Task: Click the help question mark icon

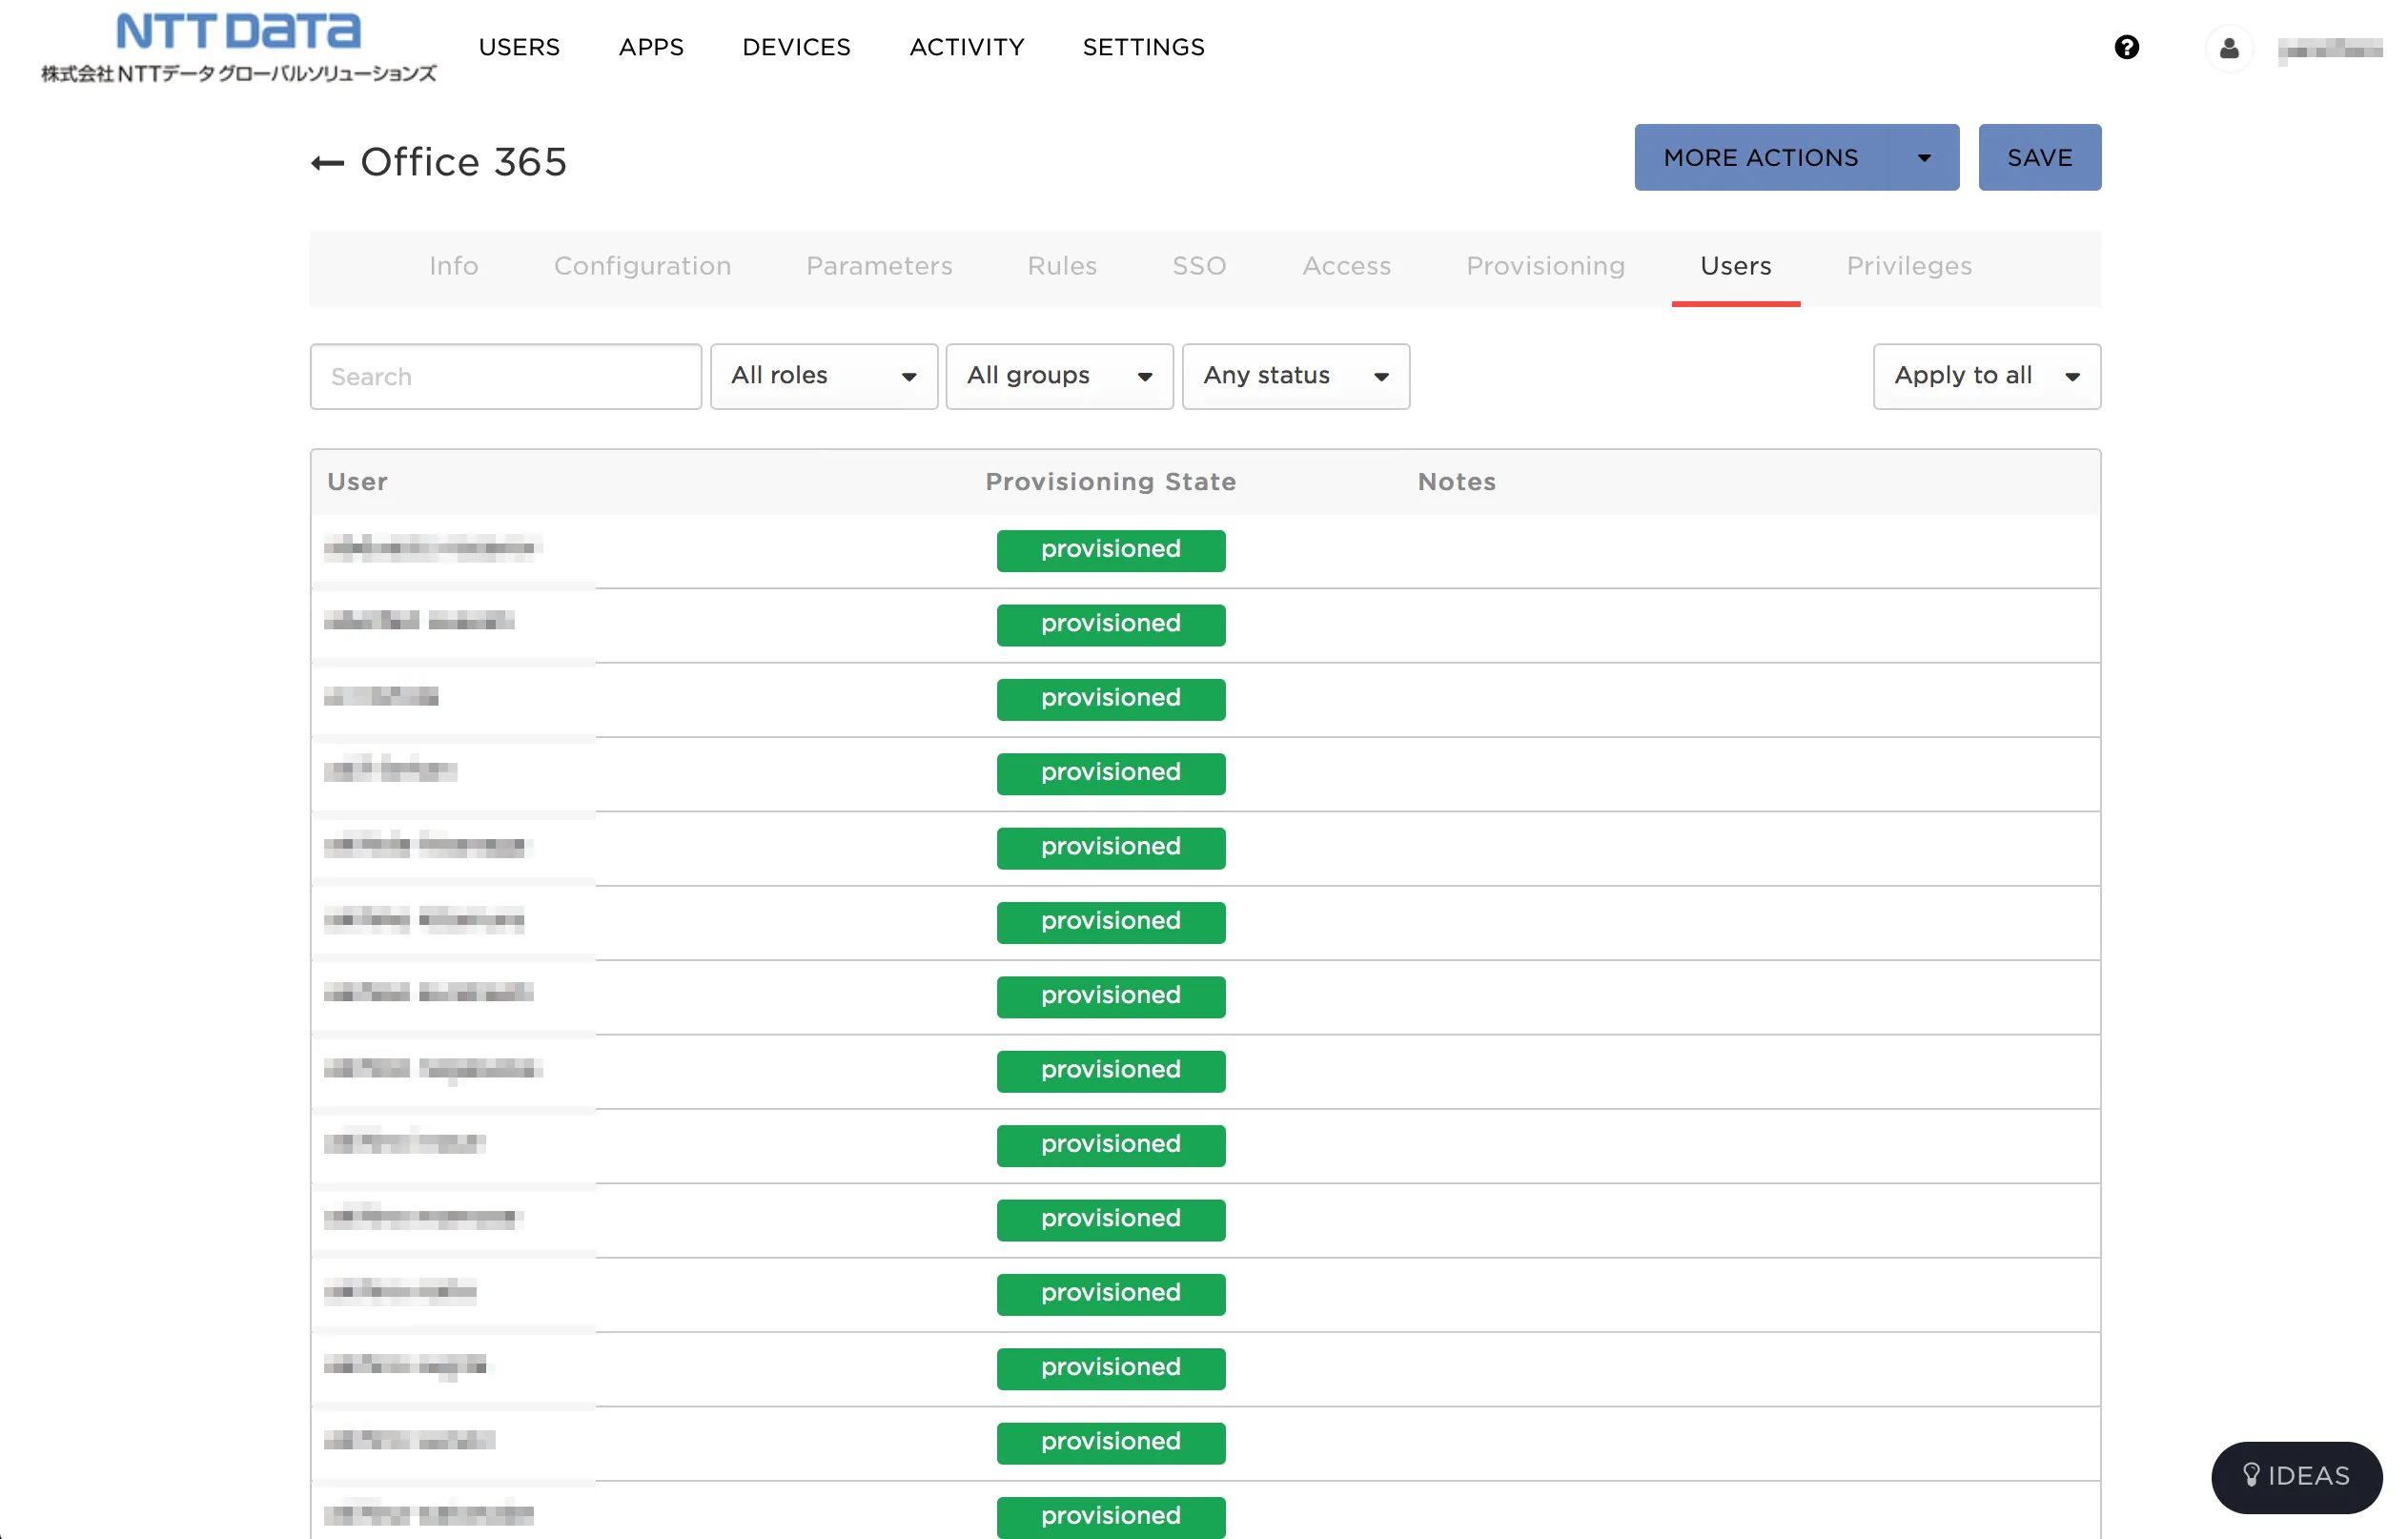Action: point(2126,47)
